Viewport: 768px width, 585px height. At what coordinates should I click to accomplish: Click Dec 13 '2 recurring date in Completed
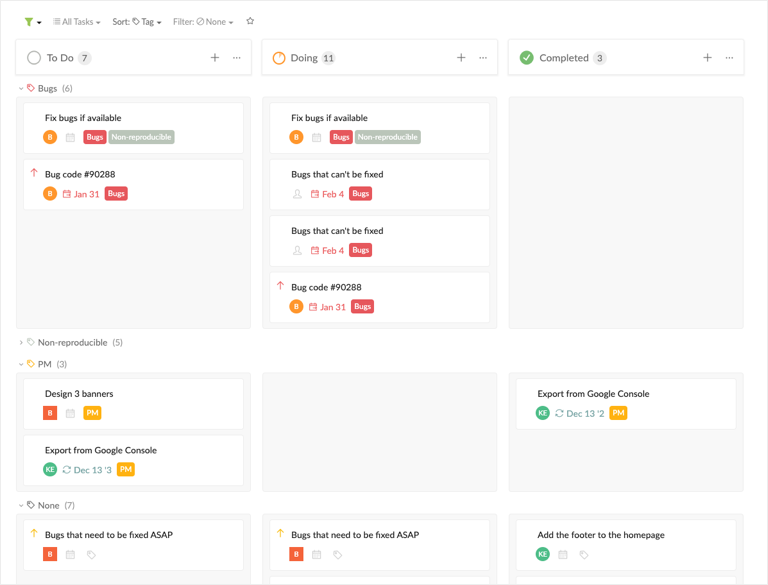(x=580, y=414)
